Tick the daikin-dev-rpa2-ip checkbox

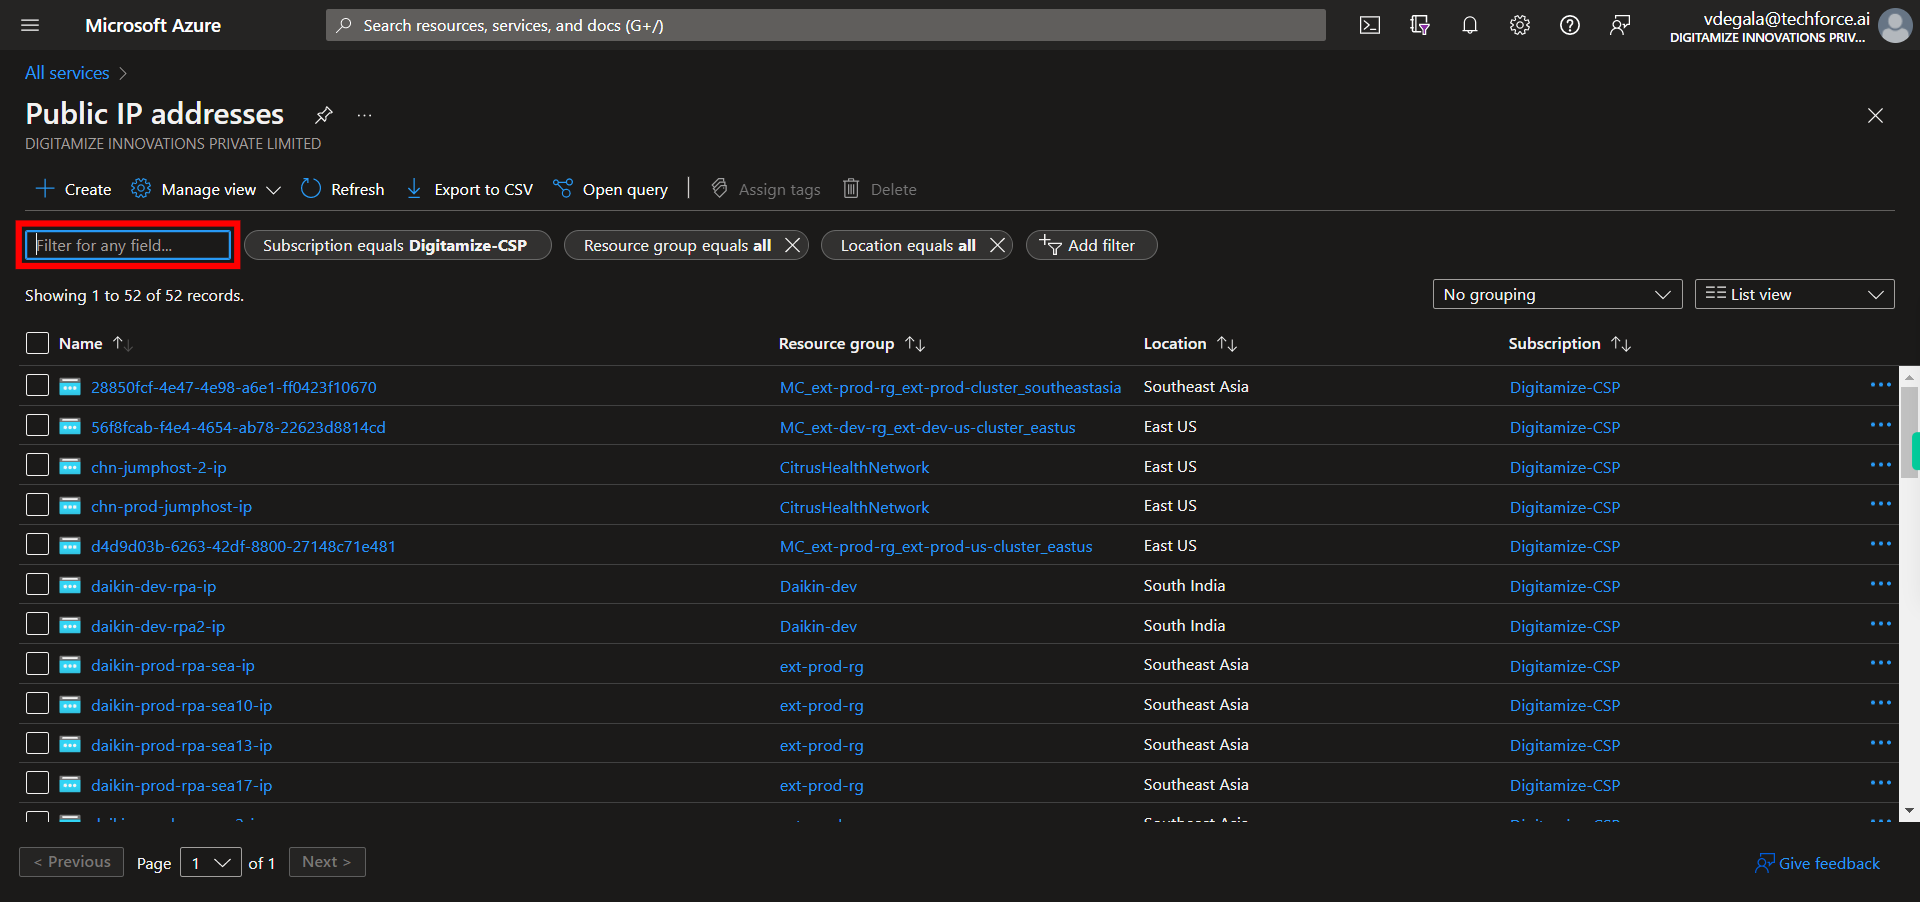pos(37,624)
